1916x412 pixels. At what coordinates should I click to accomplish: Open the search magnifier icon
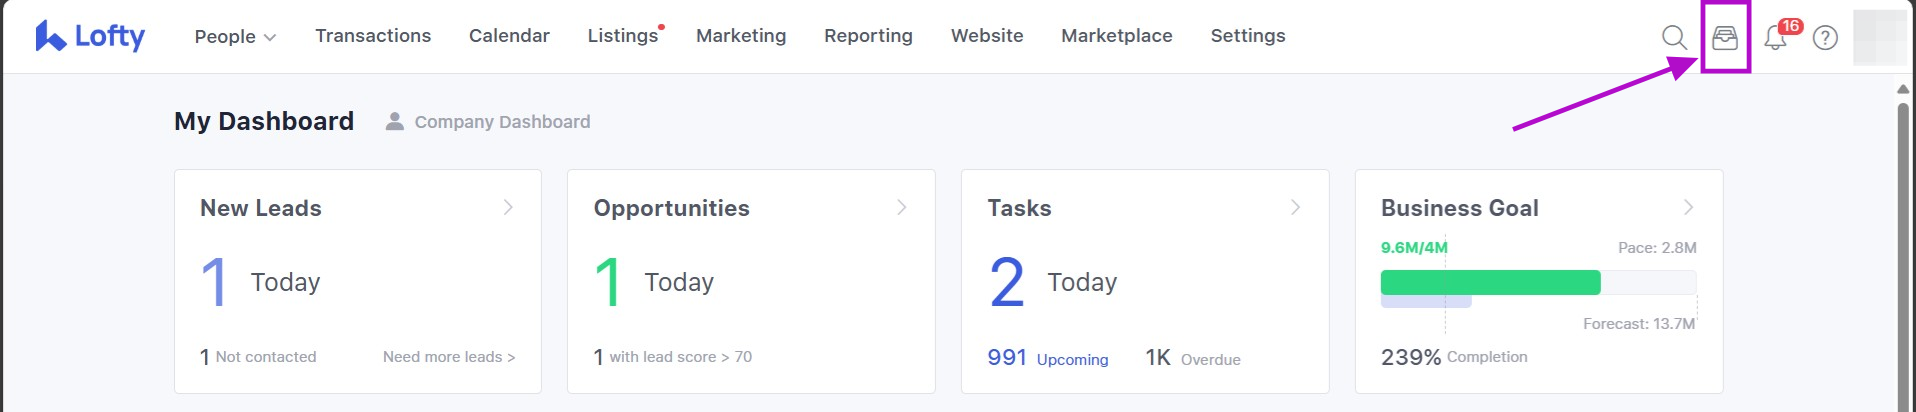(1673, 38)
